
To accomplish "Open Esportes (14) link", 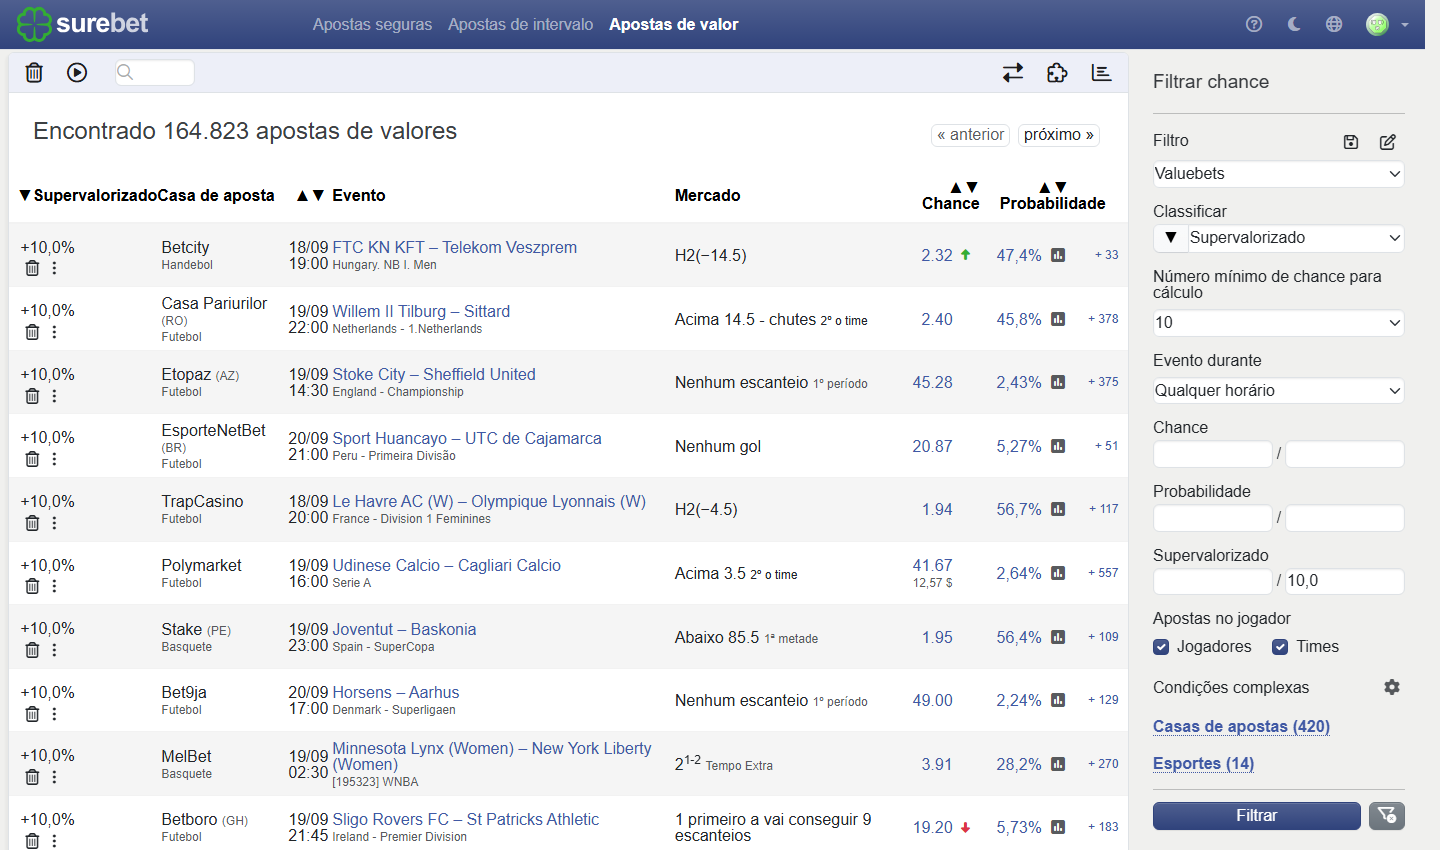I will [x=1203, y=763].
